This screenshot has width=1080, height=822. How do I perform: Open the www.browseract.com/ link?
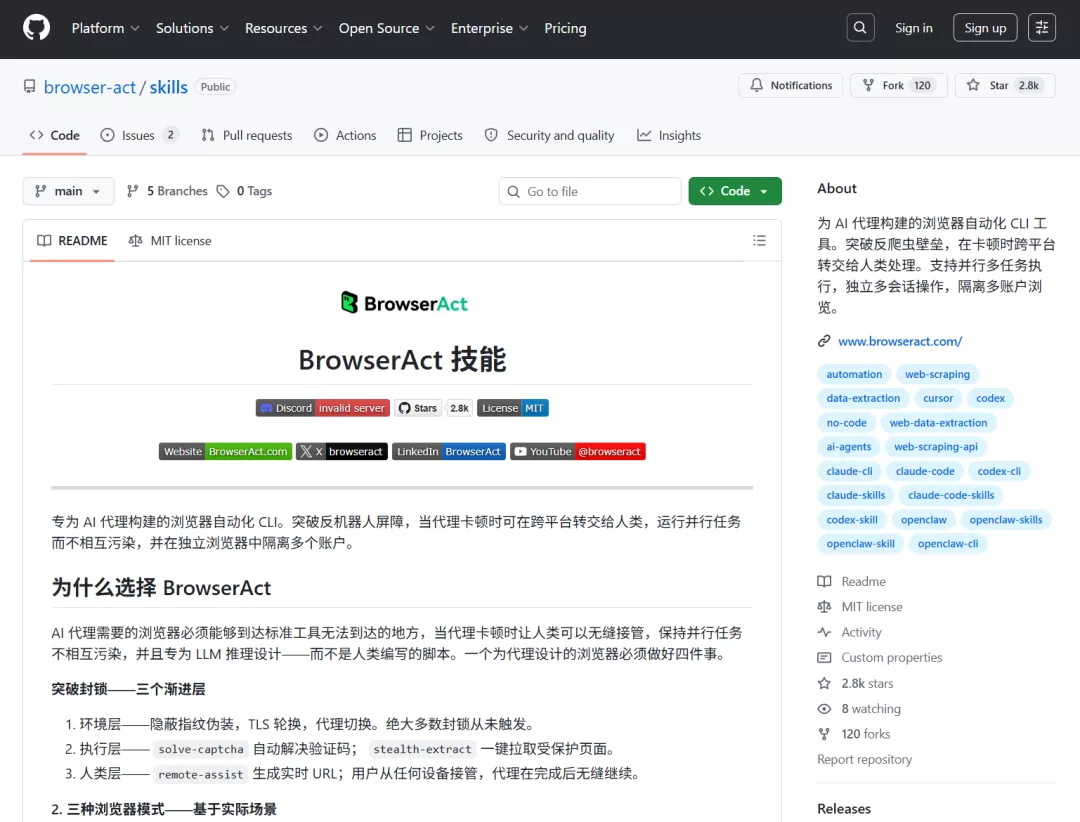click(900, 341)
